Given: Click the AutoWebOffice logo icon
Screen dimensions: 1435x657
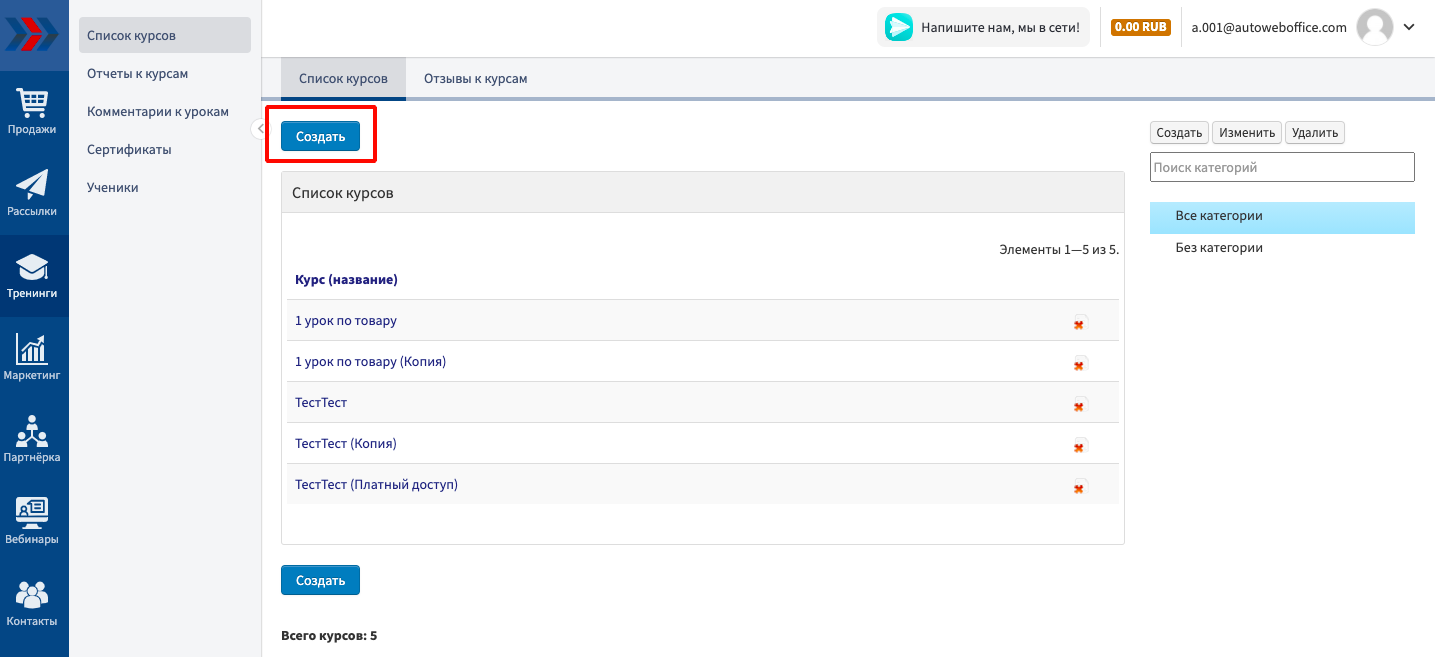Looking at the screenshot, I should point(33,33).
